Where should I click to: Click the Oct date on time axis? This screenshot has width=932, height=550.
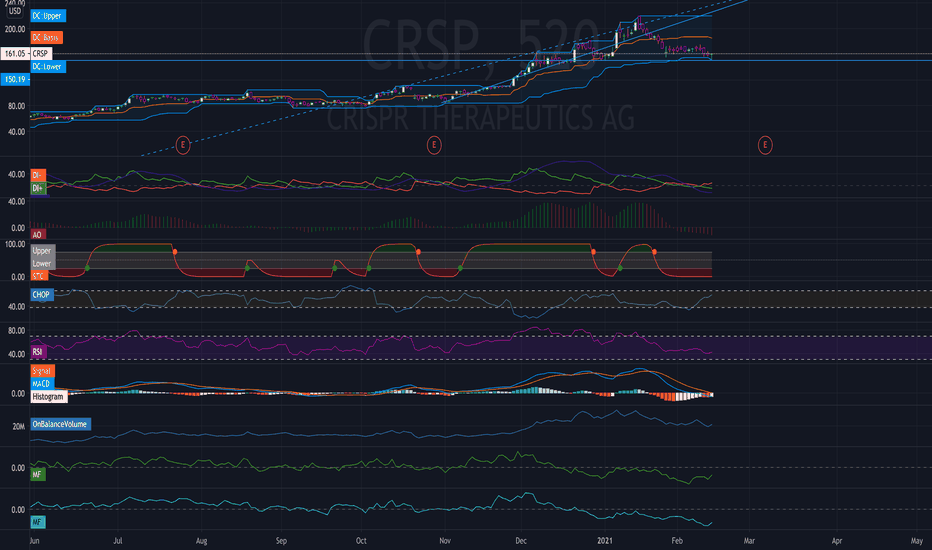point(361,540)
